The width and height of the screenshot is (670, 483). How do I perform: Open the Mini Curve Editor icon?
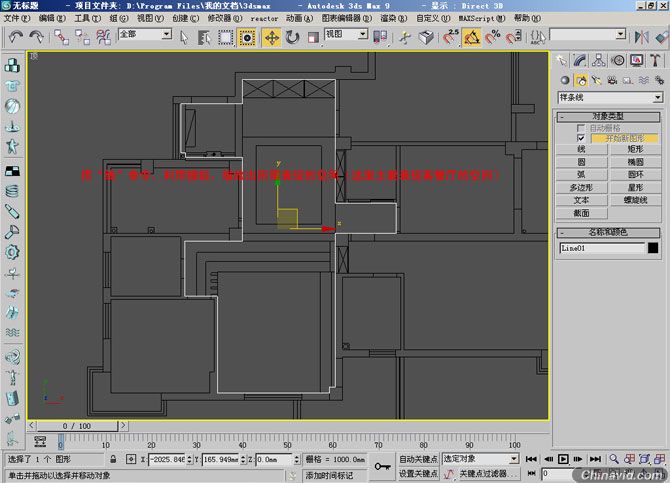click(41, 441)
